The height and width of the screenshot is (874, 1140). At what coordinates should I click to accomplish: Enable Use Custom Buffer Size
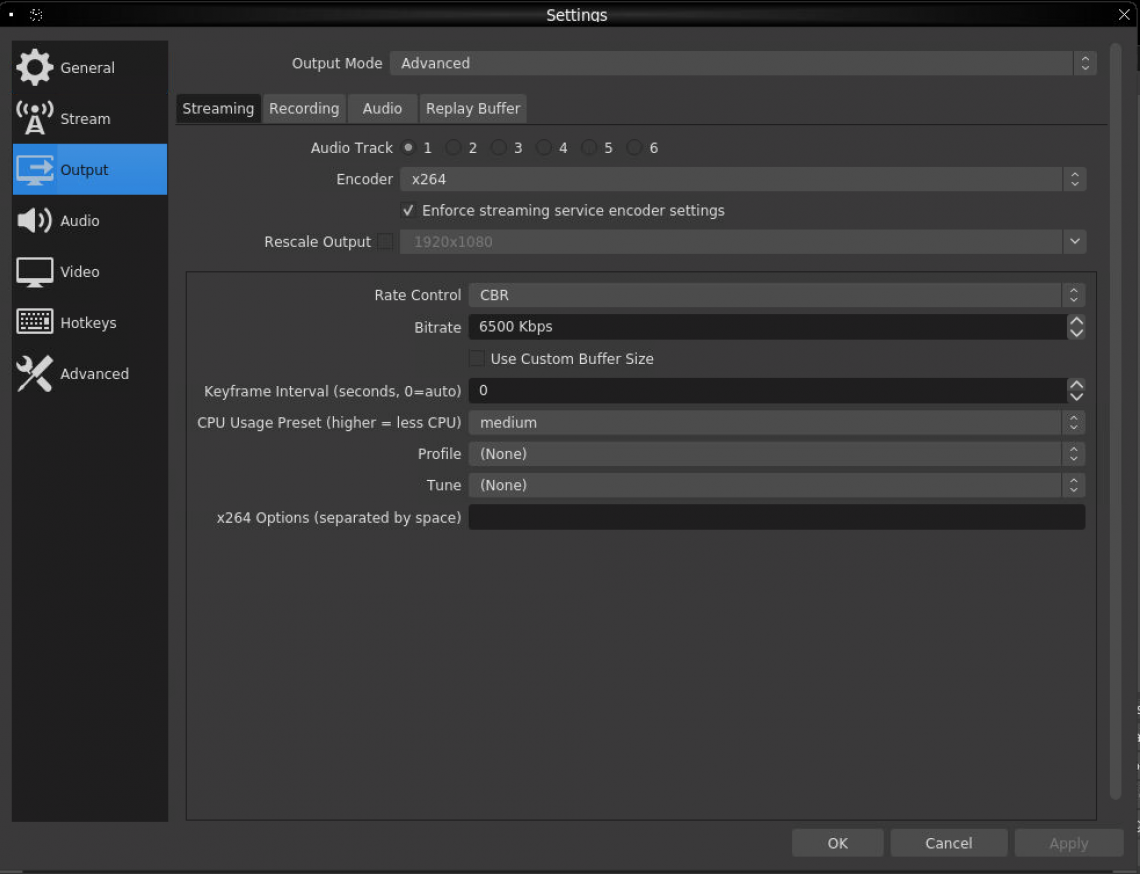click(x=476, y=358)
